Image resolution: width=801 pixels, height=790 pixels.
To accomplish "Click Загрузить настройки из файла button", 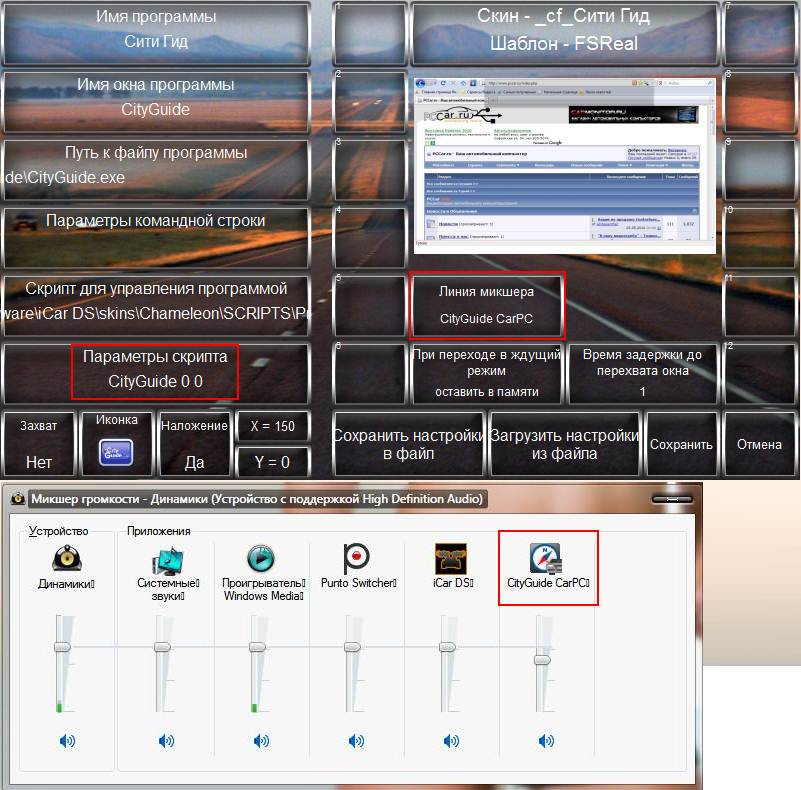I will pyautogui.click(x=564, y=444).
